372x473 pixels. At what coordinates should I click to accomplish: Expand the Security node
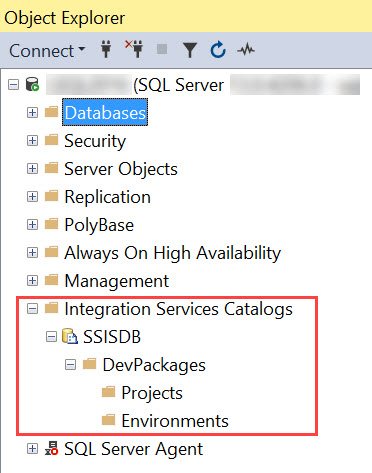click(32, 141)
